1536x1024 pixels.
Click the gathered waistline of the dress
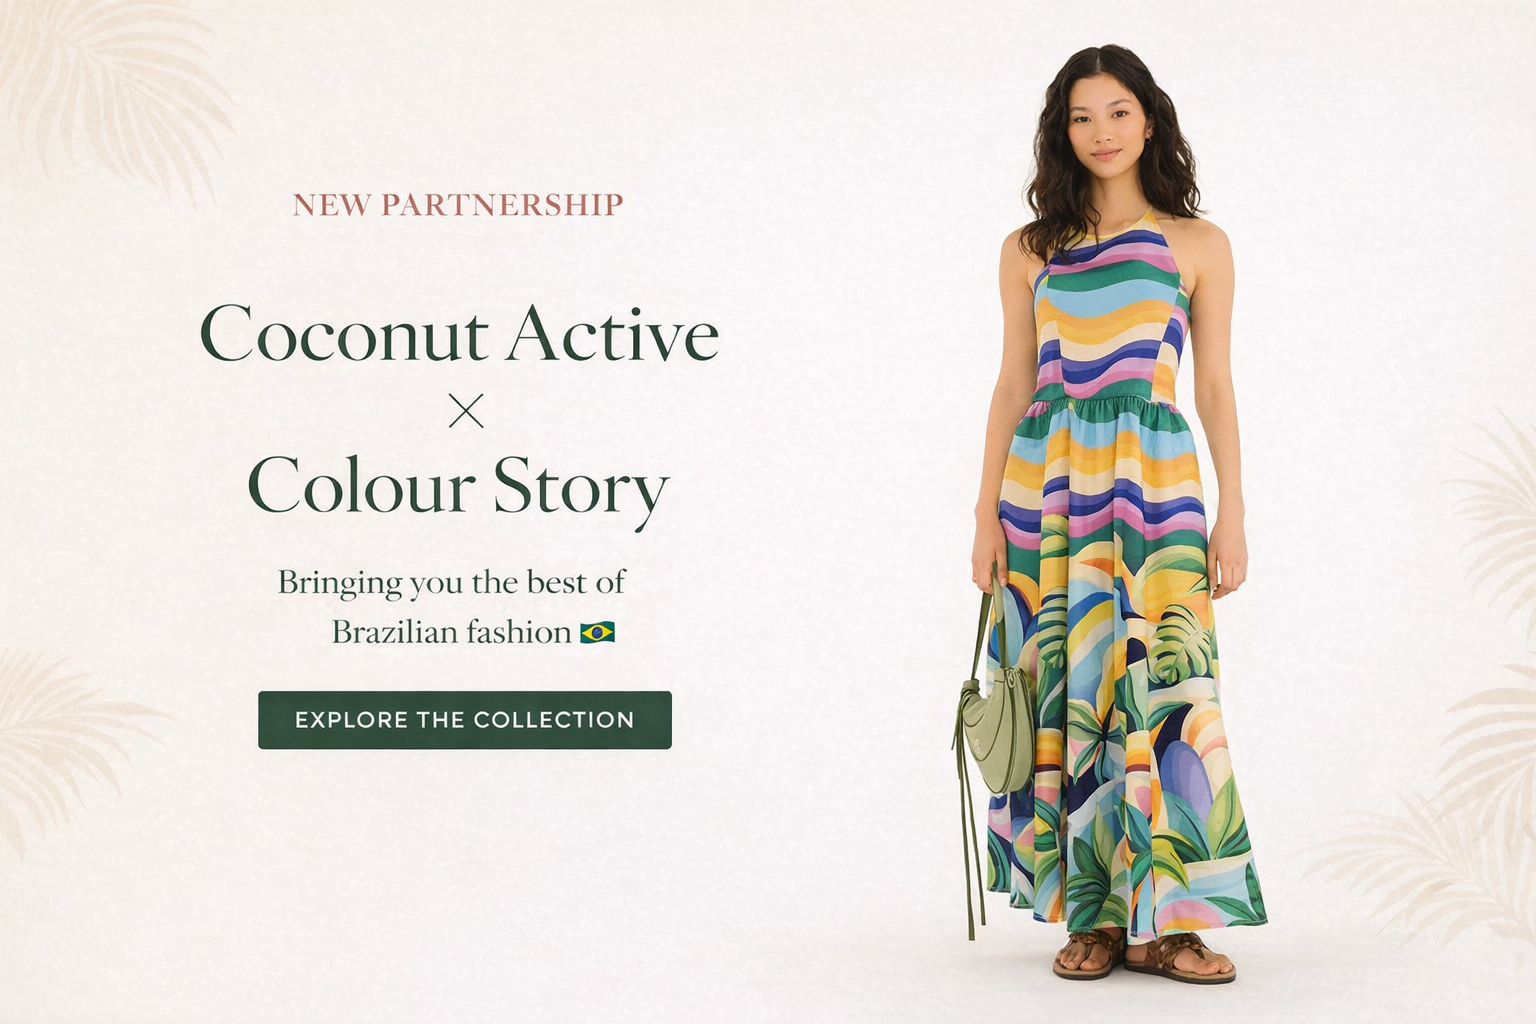[1110, 405]
